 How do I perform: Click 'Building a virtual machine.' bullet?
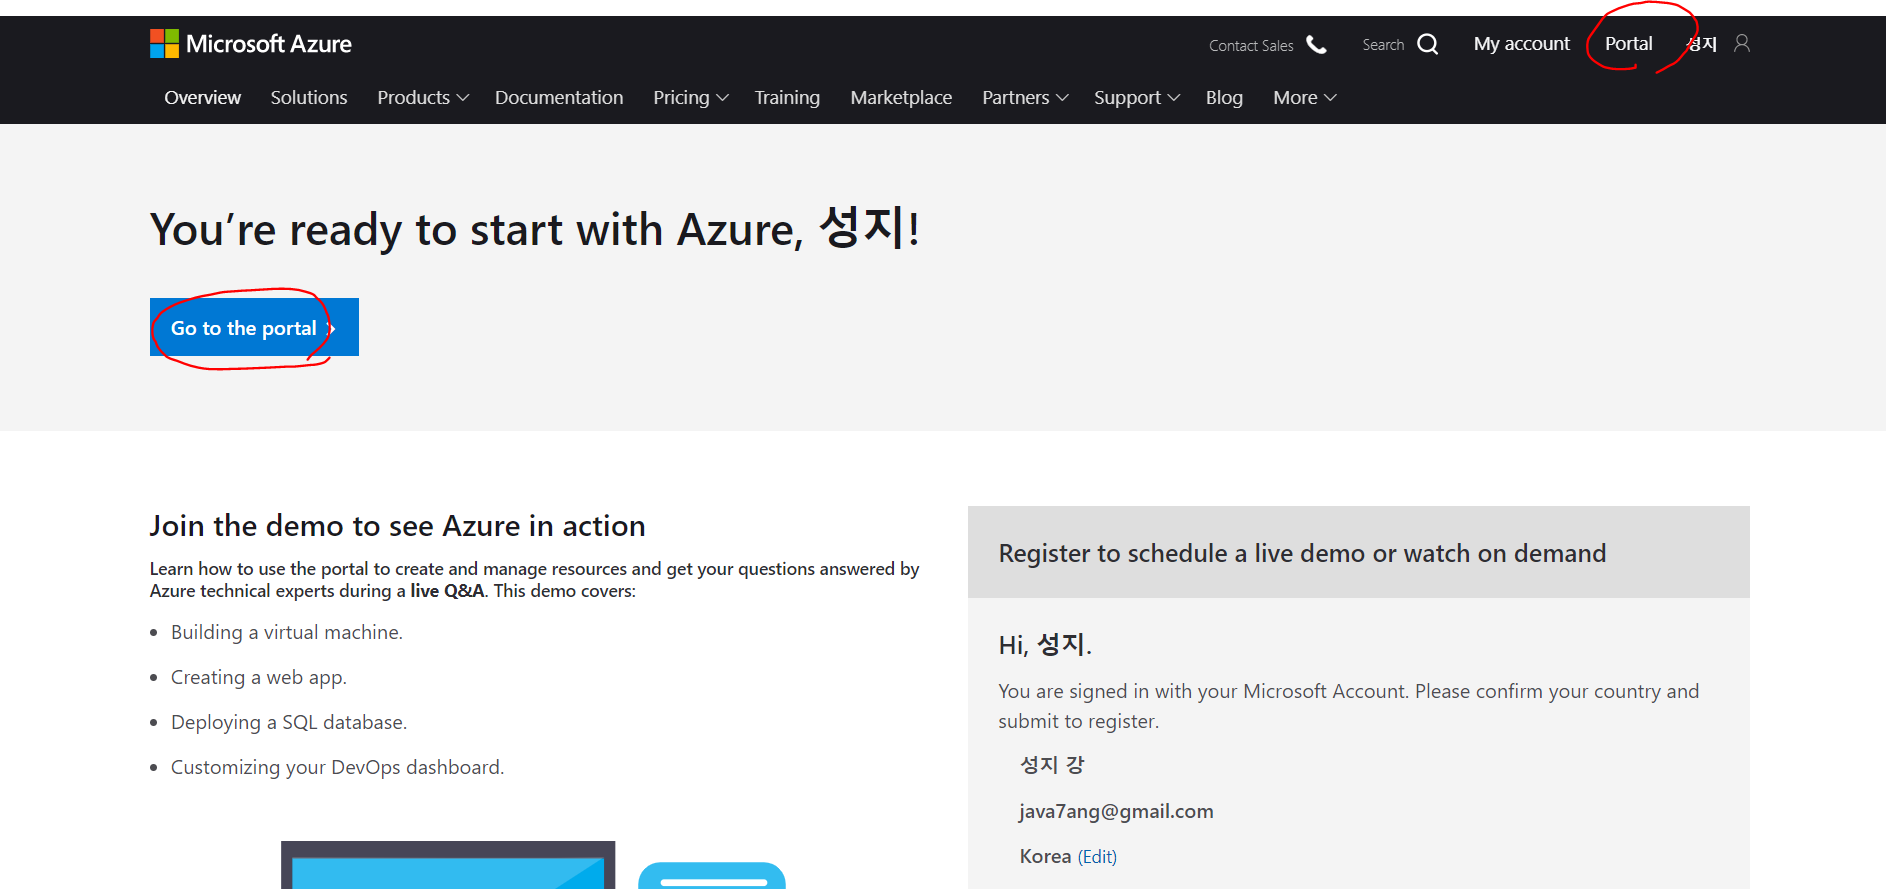pyautogui.click(x=286, y=632)
